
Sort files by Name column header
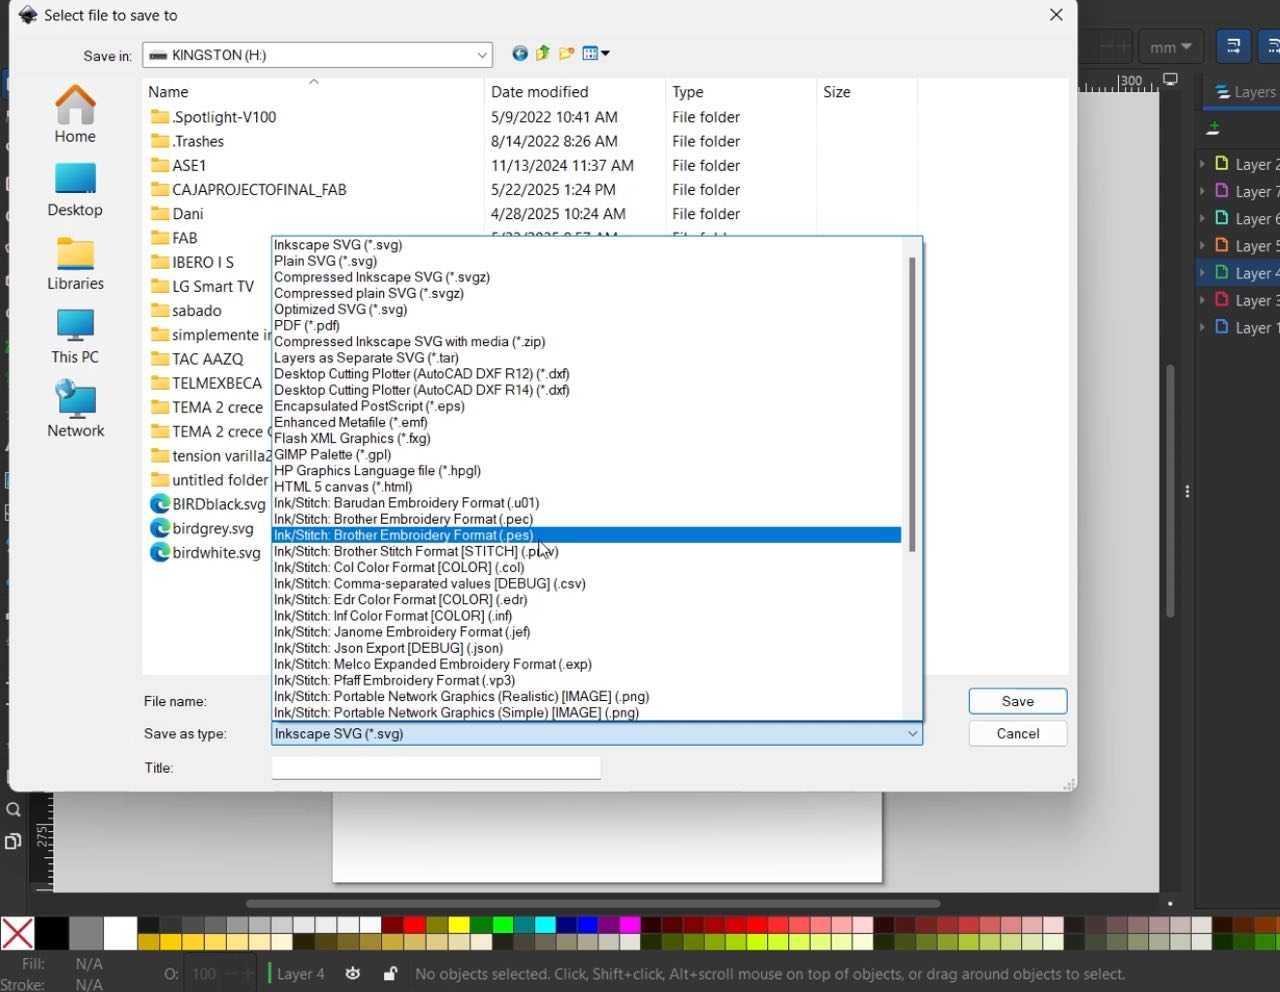tap(314, 92)
